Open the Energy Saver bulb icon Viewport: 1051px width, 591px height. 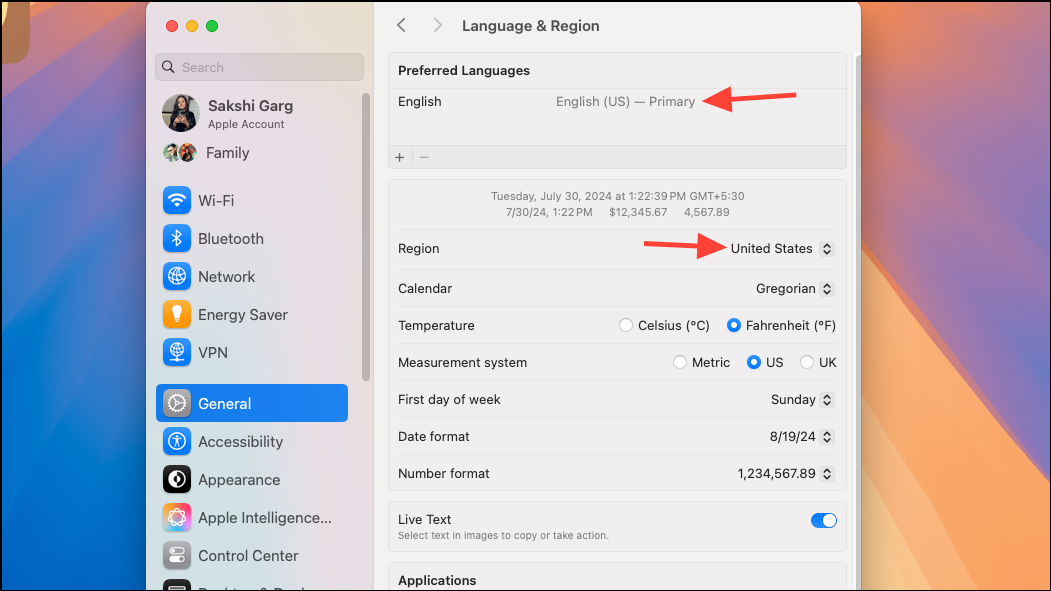177,314
